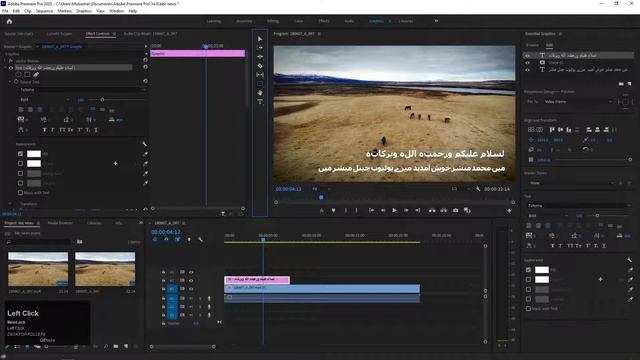Go to In point in Program monitor
This screenshot has height=360, width=640.
[371, 210]
